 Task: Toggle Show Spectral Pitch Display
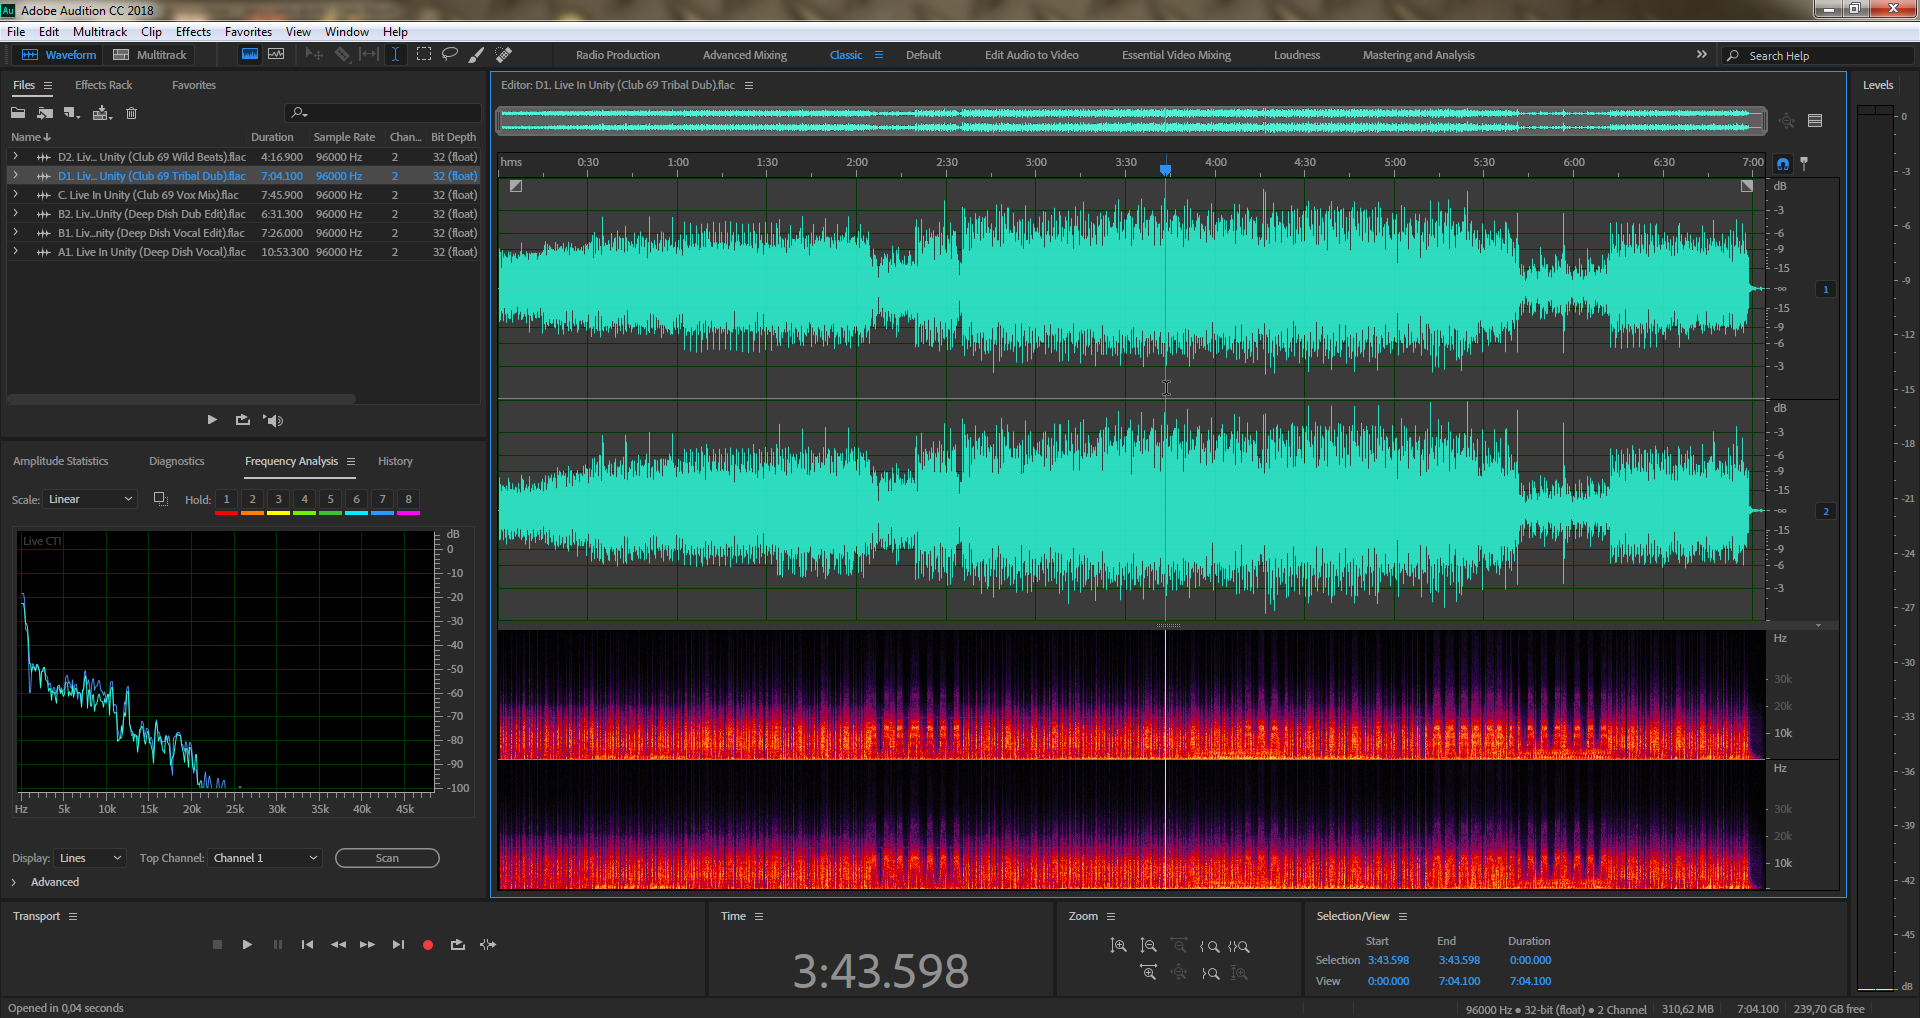[277, 55]
